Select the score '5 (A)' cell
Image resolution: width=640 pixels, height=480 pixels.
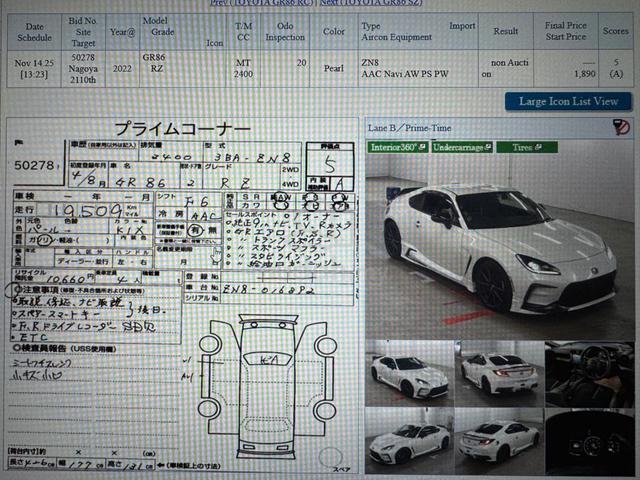pos(616,69)
